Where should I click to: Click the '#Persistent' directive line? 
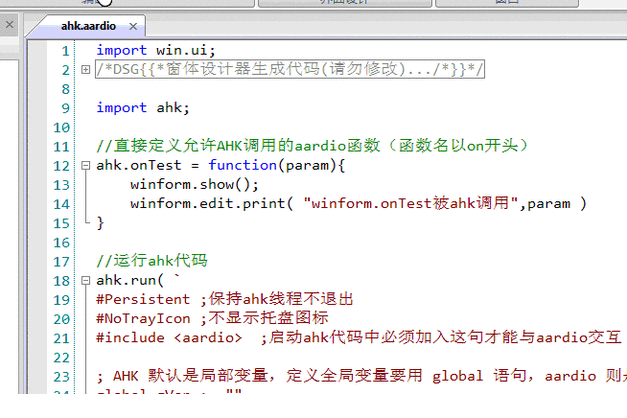click(225, 299)
